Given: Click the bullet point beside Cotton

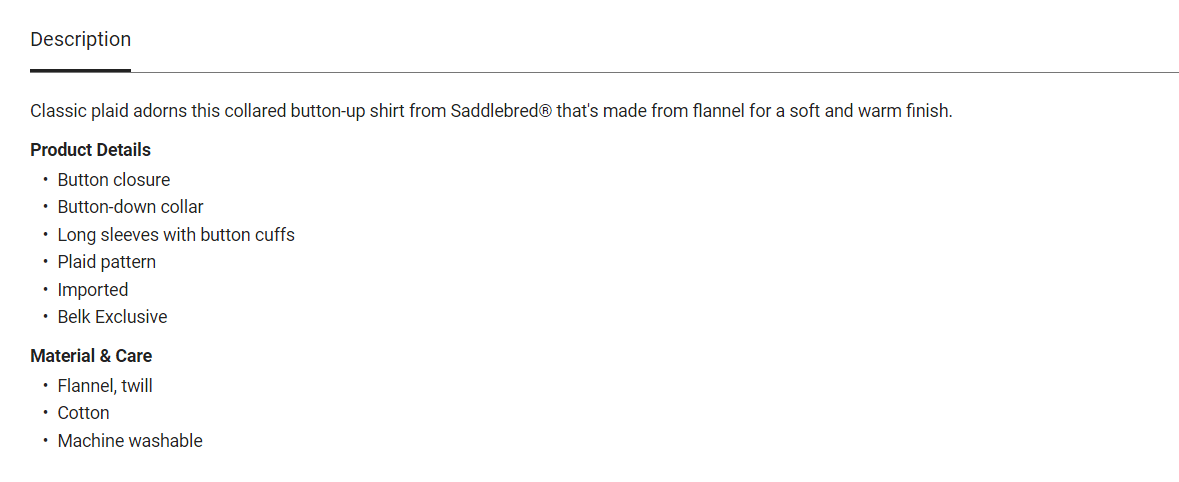Looking at the screenshot, I should (x=45, y=413).
